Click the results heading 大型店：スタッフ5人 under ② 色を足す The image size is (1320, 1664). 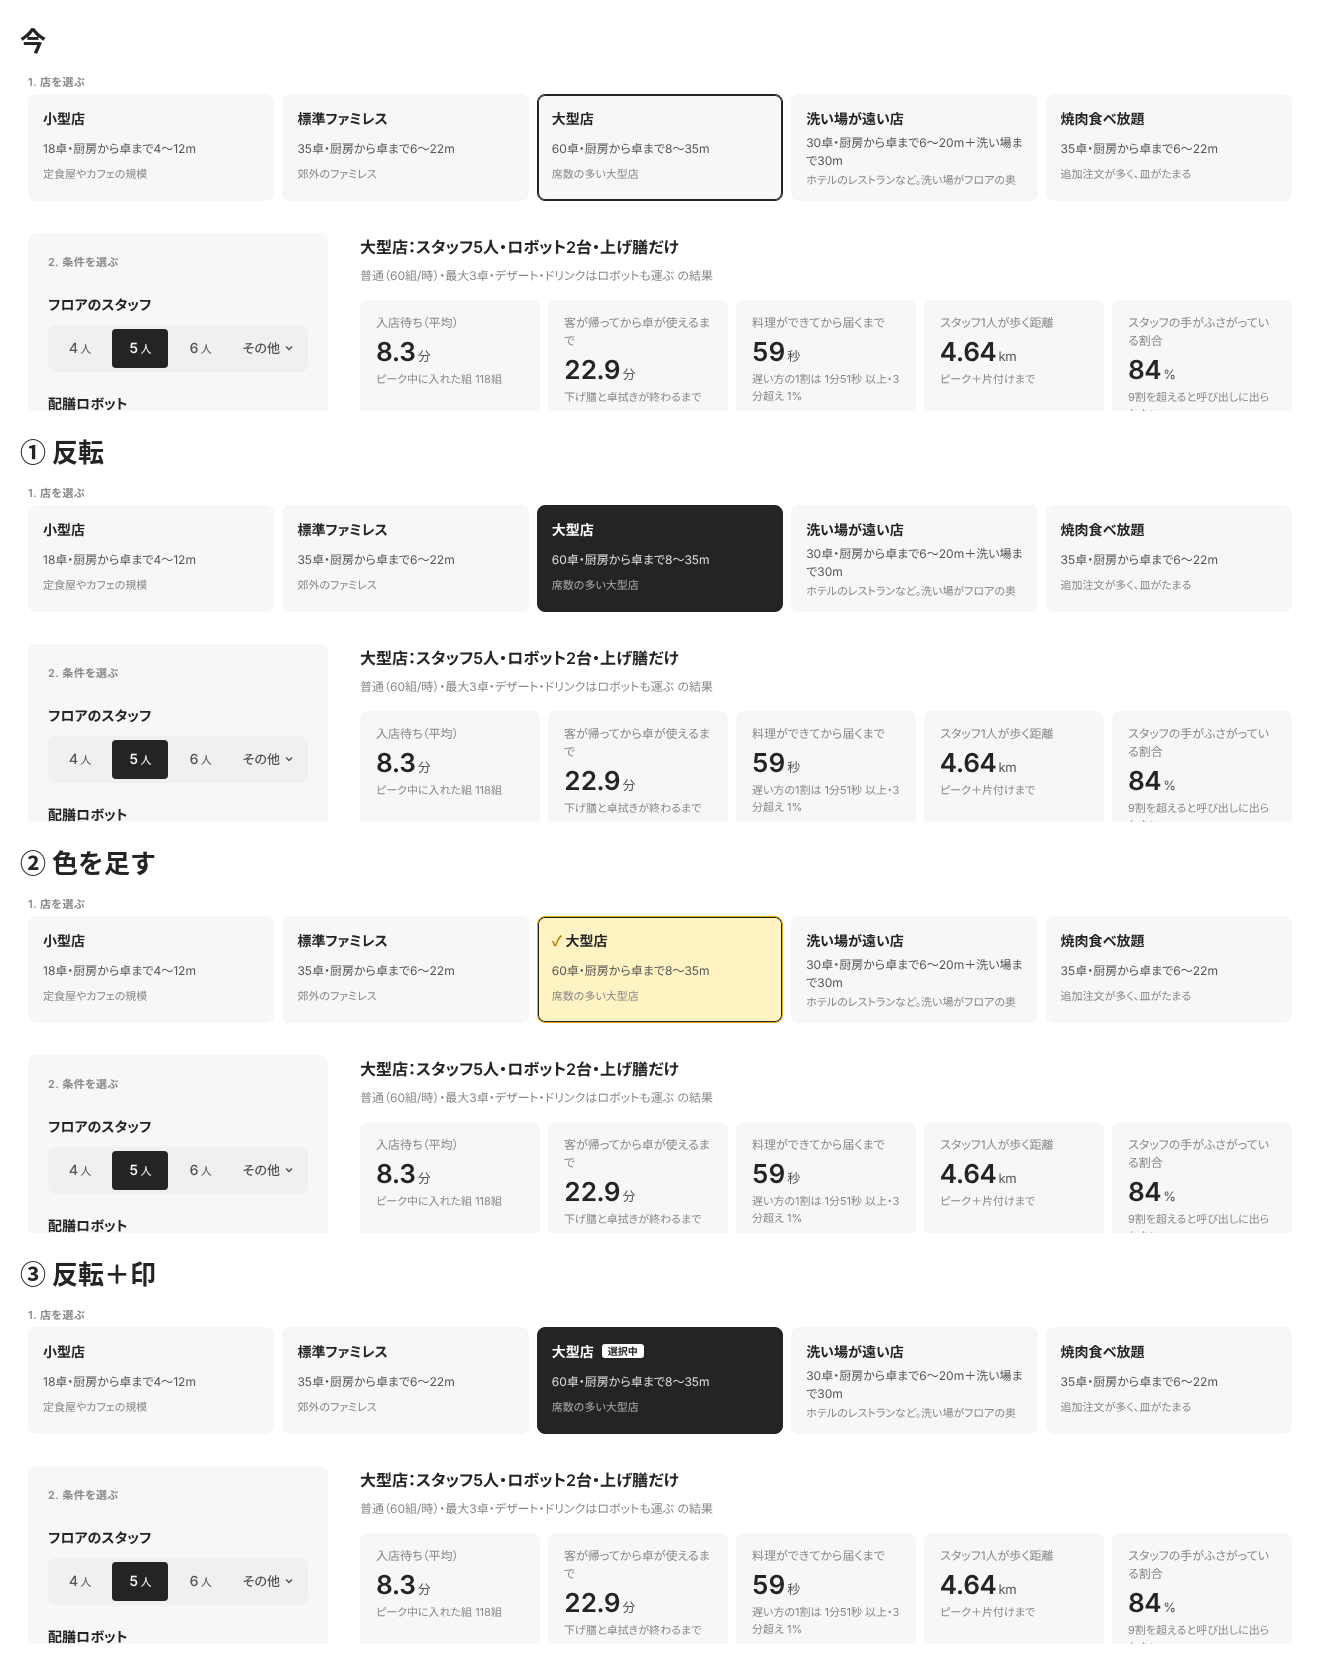[519, 1069]
